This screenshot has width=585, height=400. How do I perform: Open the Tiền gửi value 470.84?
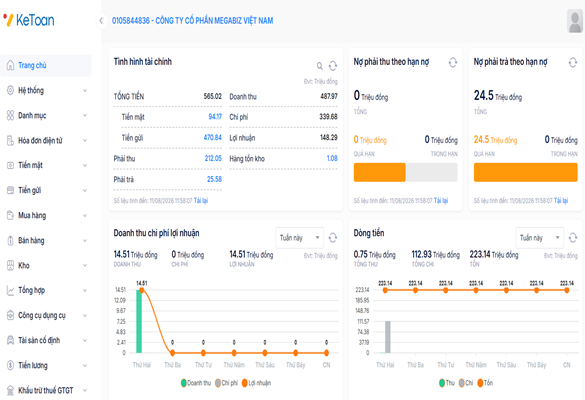coord(213,138)
